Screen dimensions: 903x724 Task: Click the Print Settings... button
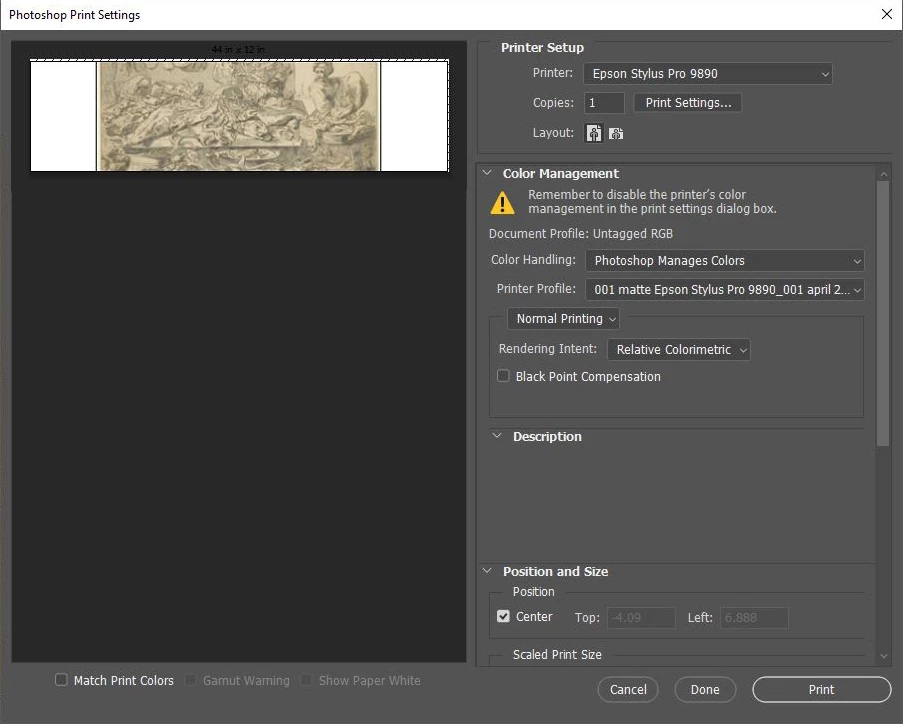(x=688, y=103)
